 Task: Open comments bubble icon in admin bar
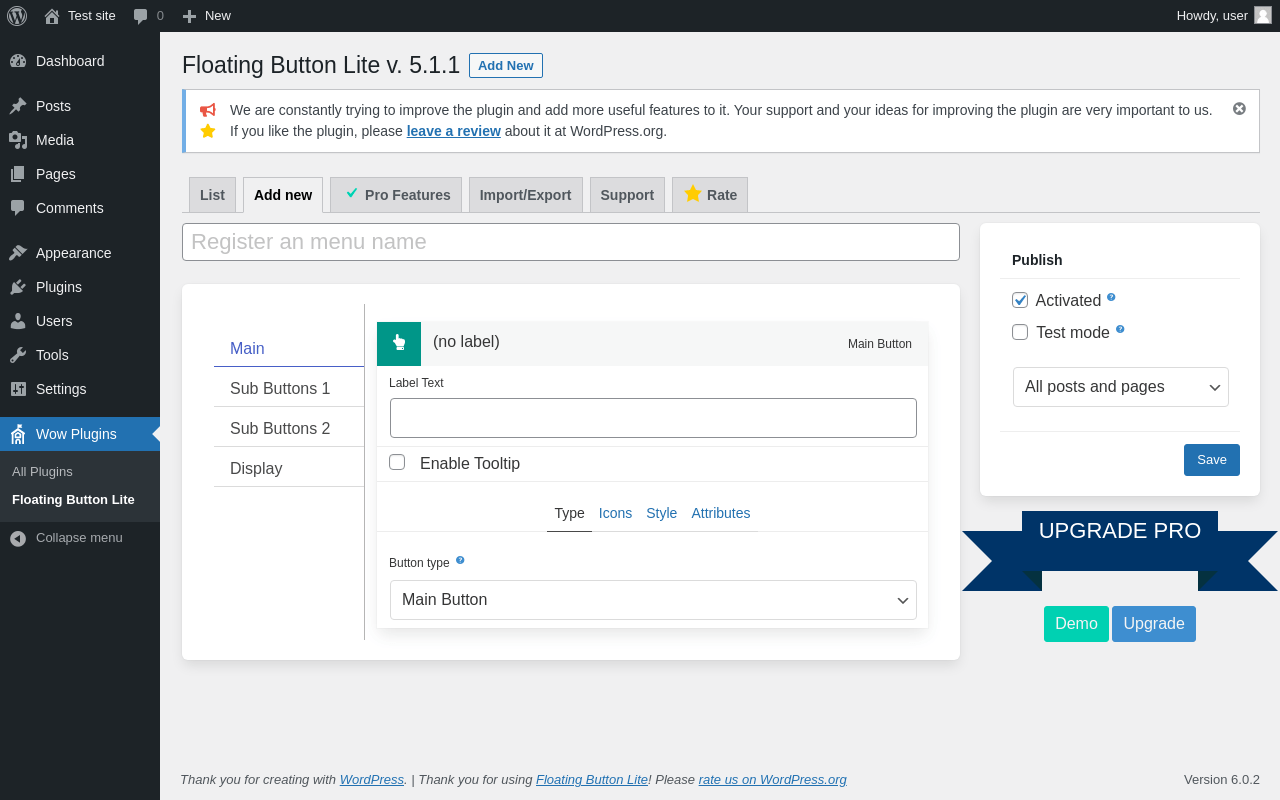(141, 16)
